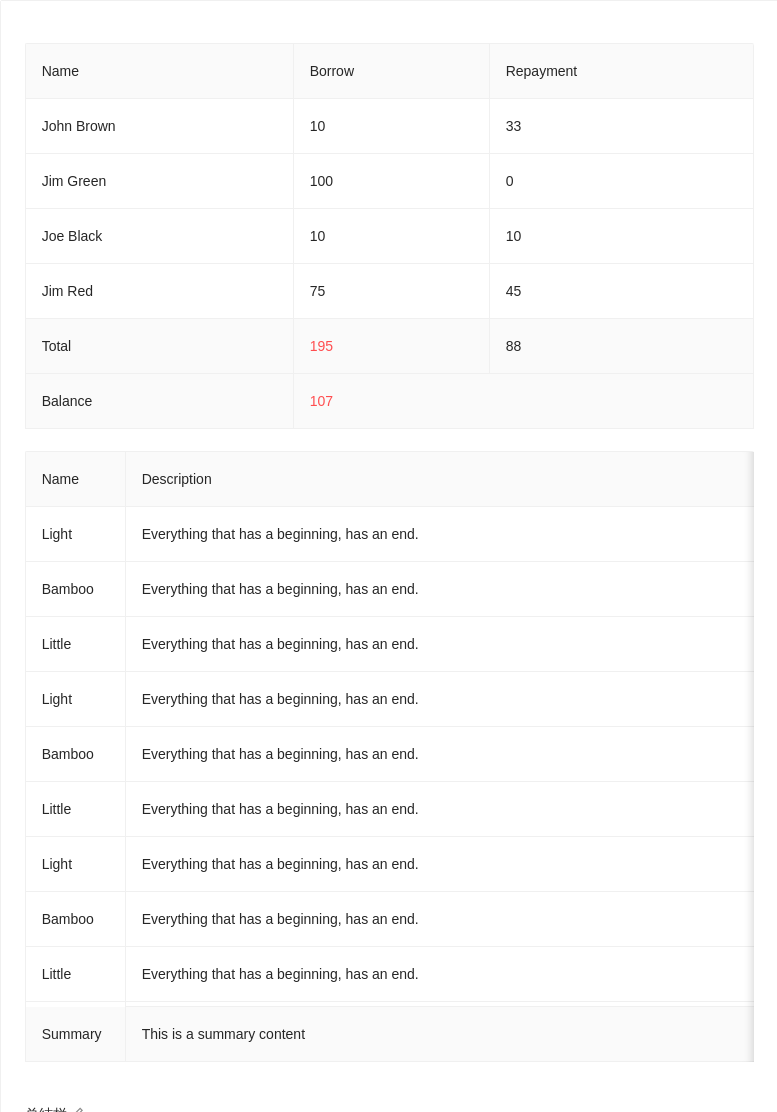Click the last Little row name cell
The width and height of the screenshot is (777, 1112).
57,974
